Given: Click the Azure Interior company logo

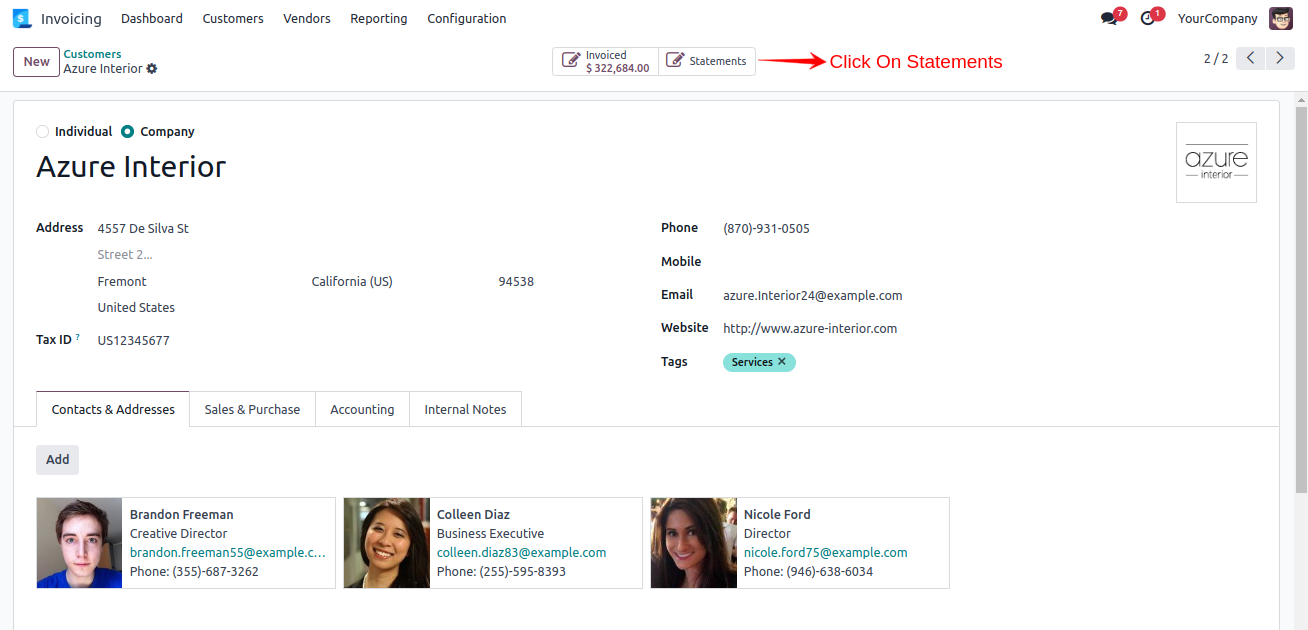Looking at the screenshot, I should pyautogui.click(x=1216, y=163).
